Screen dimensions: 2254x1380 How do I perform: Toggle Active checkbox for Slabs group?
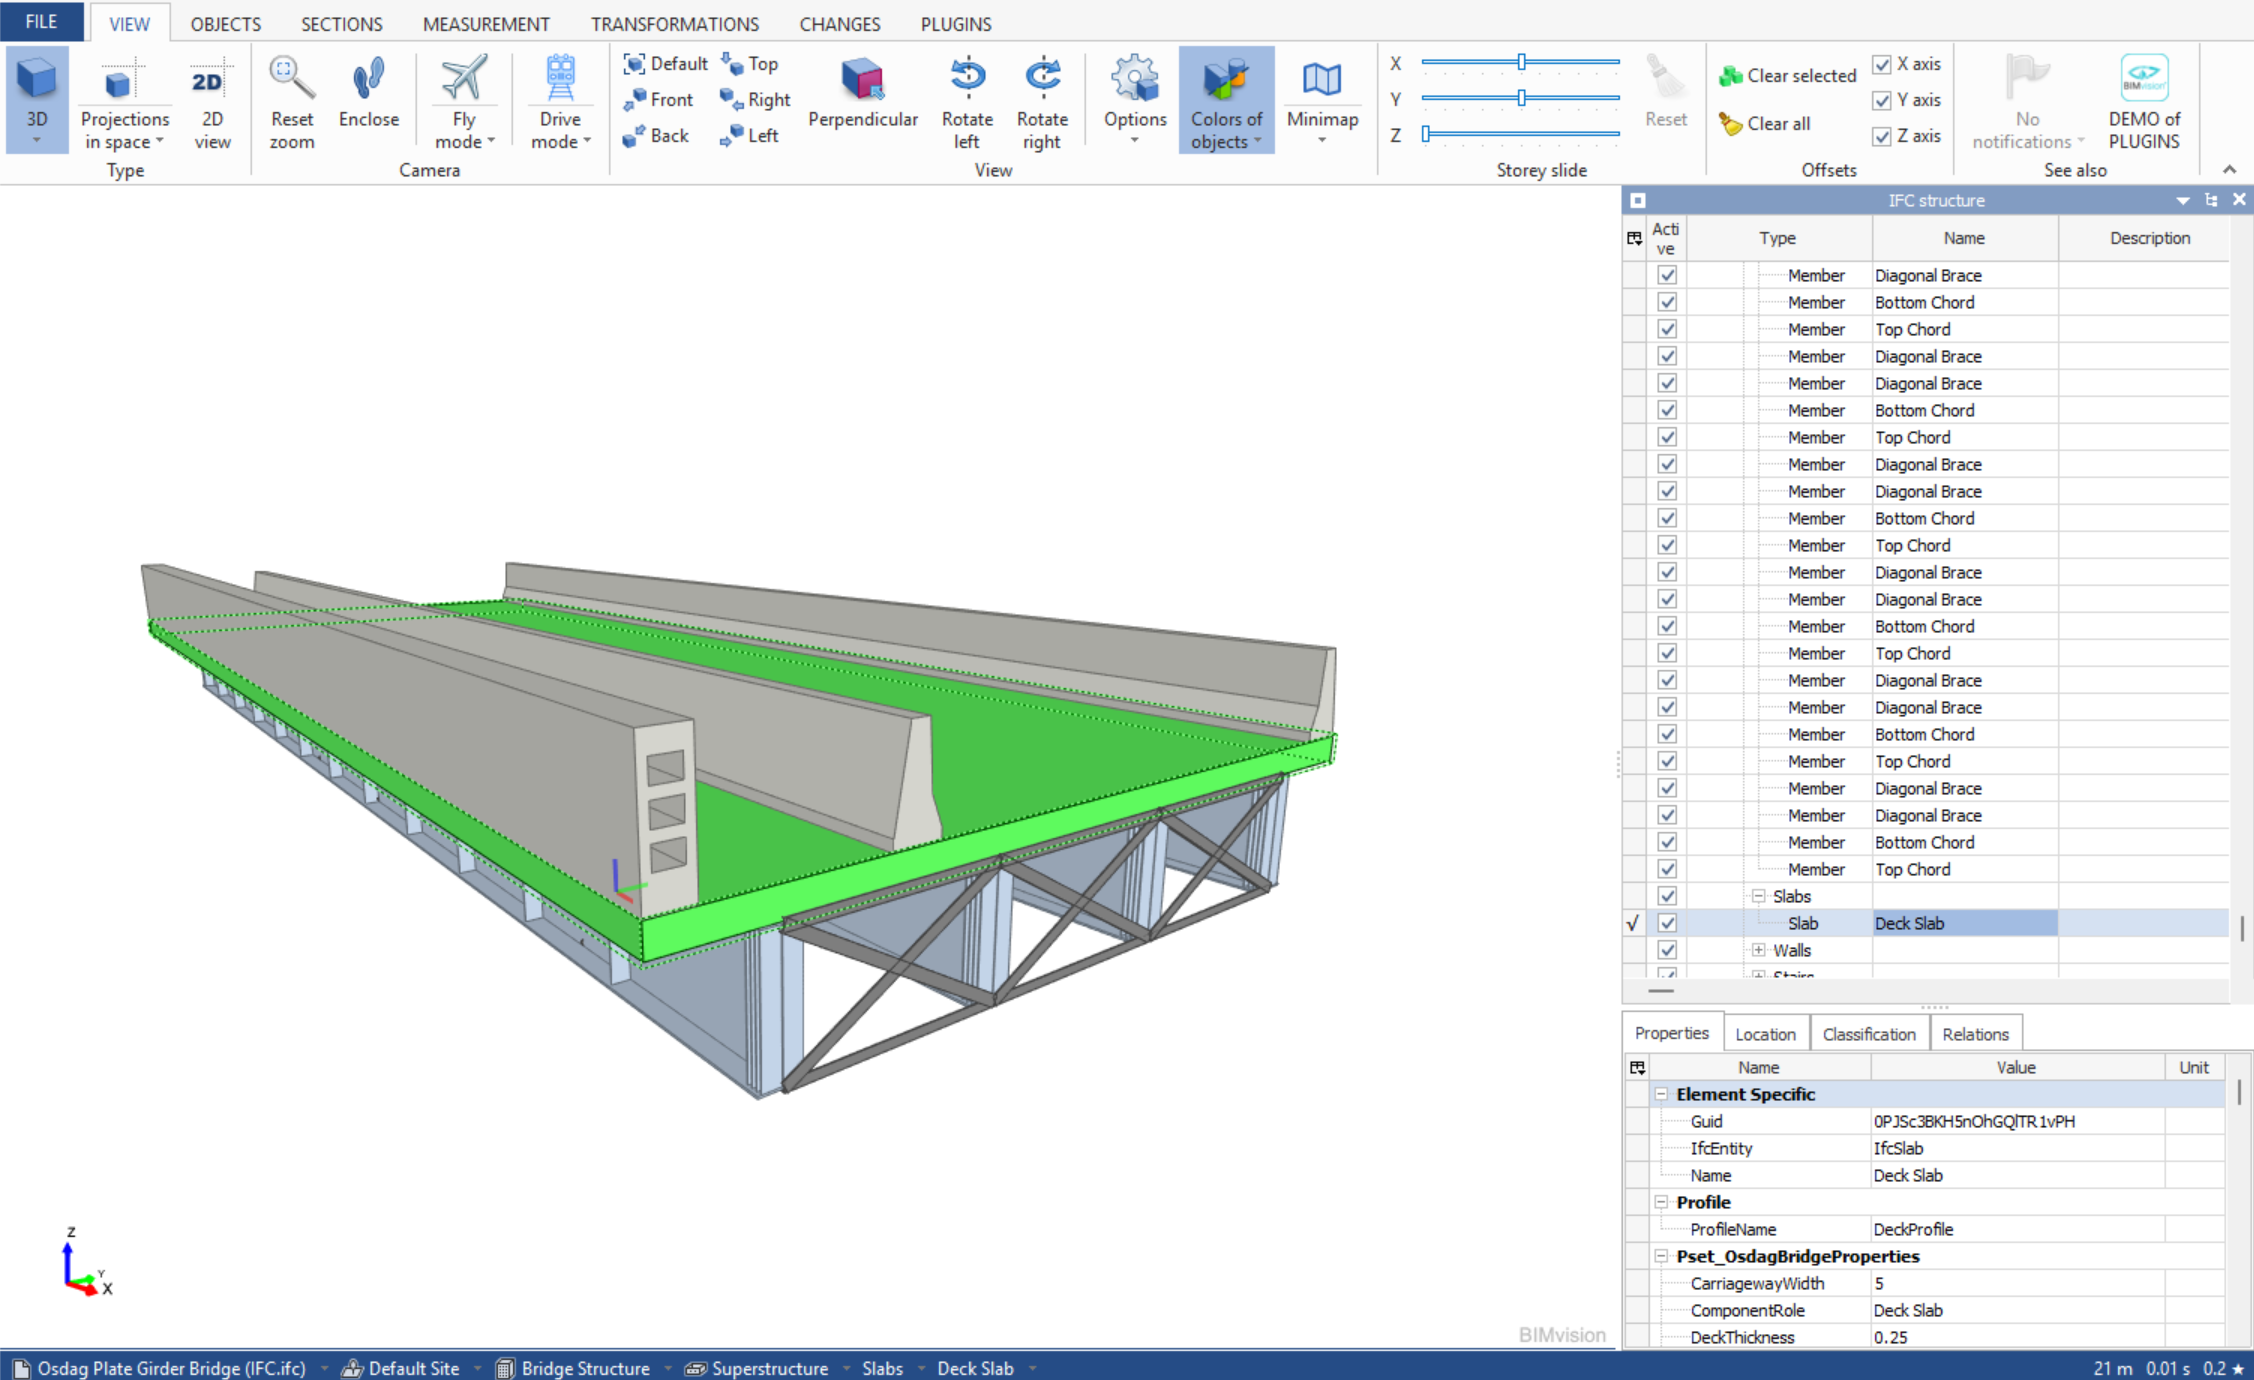click(x=1667, y=896)
